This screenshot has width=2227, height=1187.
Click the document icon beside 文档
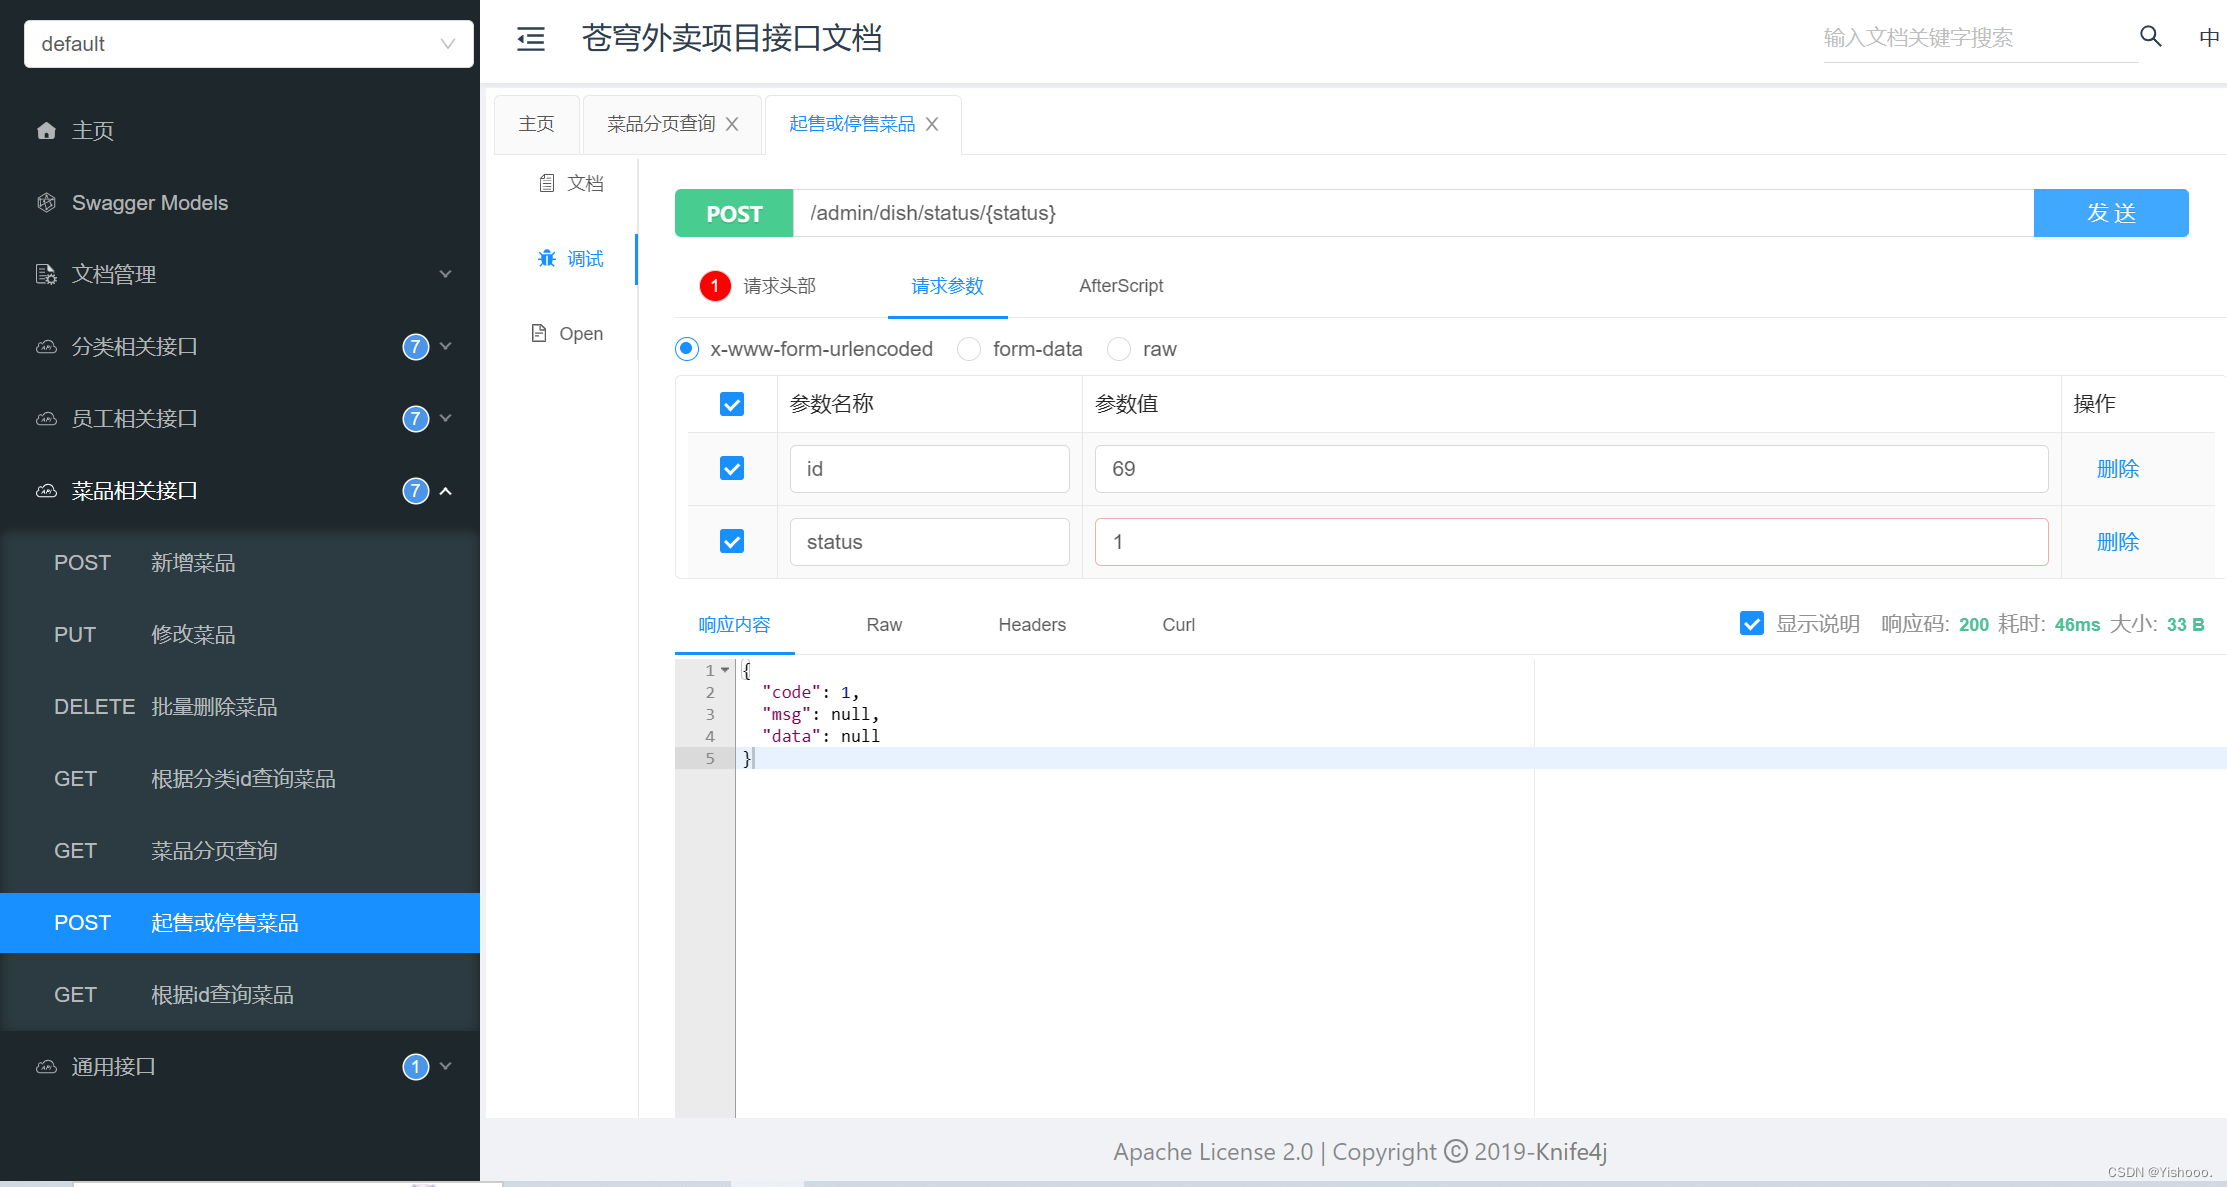pos(547,183)
